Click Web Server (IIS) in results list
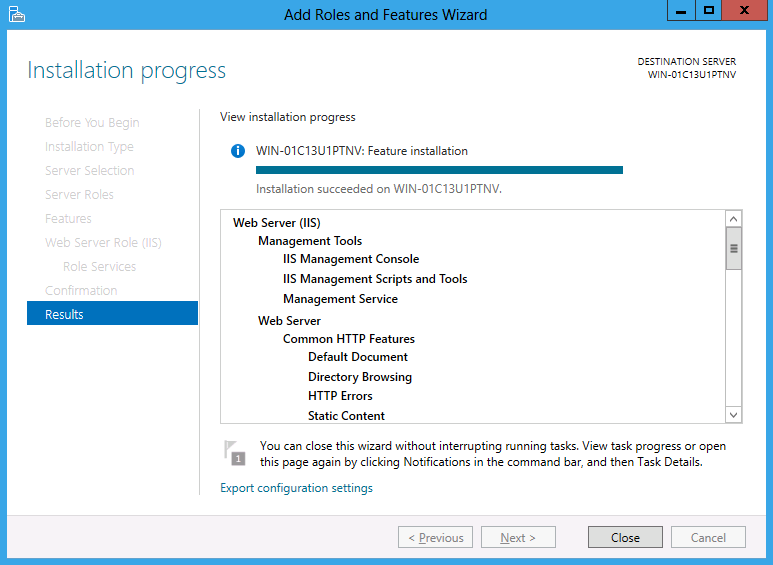This screenshot has width=773, height=565. coord(277,223)
